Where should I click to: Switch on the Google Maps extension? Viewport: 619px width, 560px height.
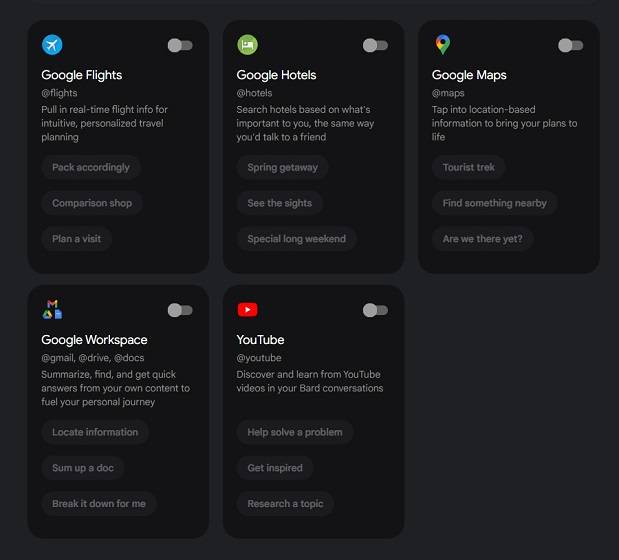tap(570, 45)
